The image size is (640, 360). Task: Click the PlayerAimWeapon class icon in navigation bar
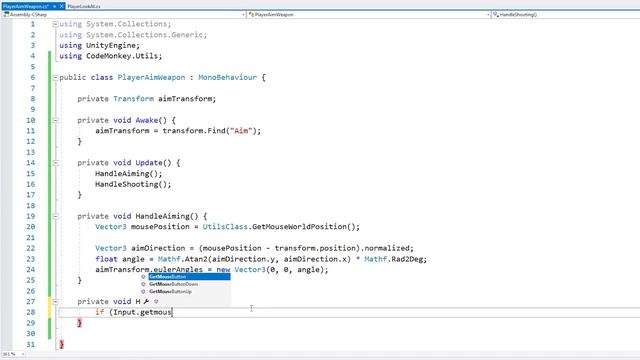point(251,14)
